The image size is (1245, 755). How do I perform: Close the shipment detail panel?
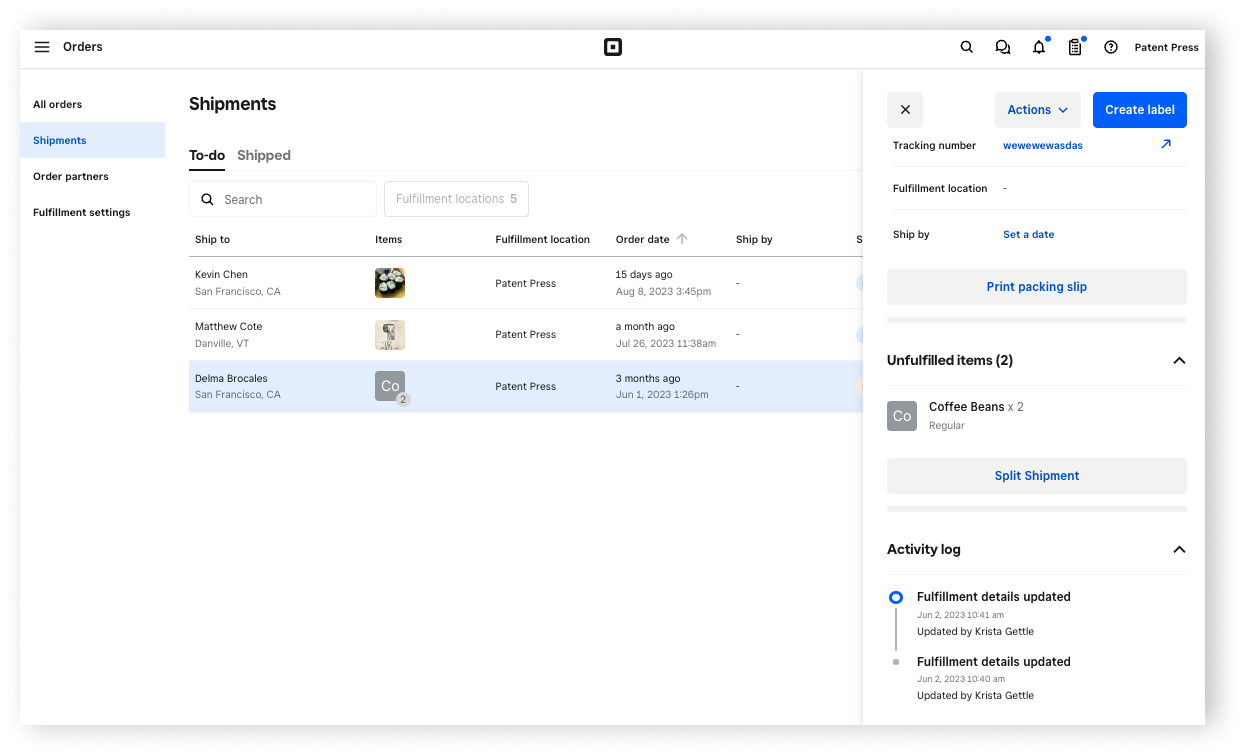click(x=905, y=110)
